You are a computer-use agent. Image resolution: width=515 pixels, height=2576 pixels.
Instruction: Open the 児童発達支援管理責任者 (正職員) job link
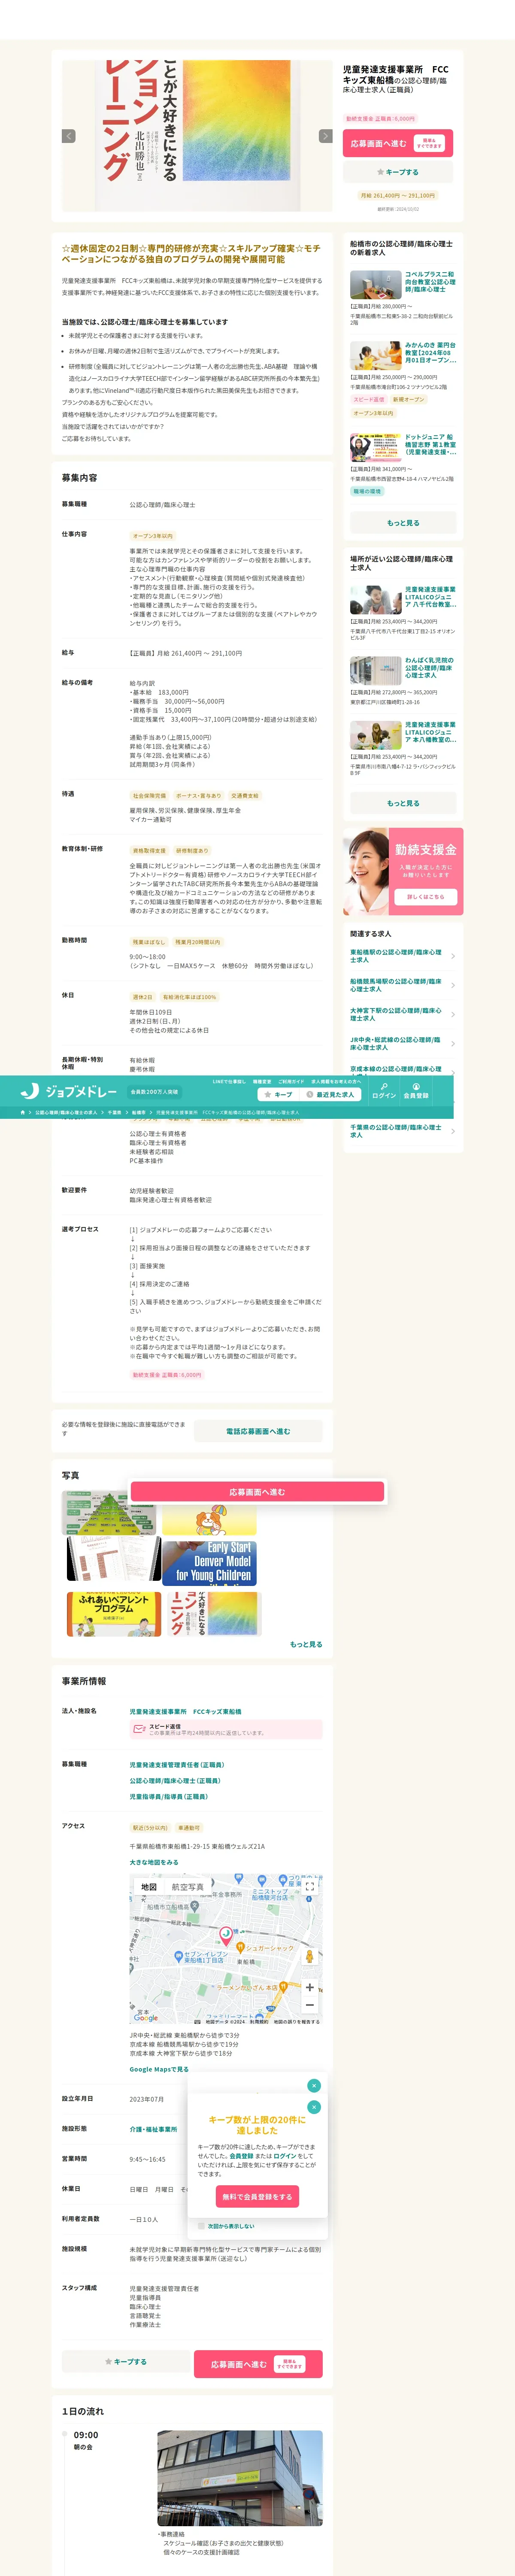177,1765
